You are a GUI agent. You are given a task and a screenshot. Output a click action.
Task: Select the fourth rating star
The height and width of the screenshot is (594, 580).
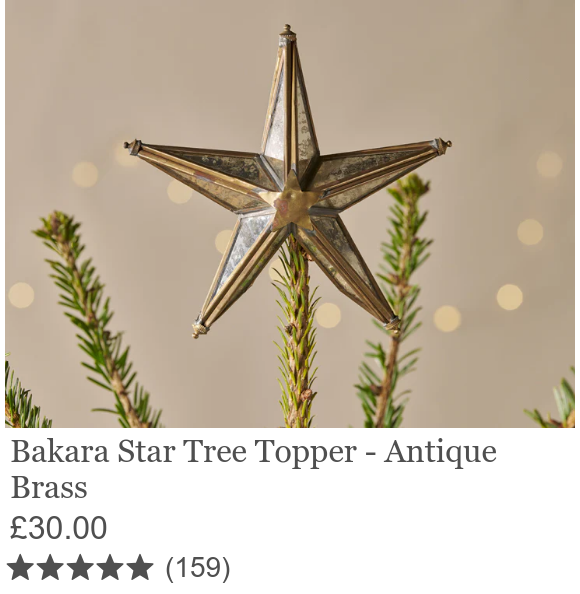[x=110, y=567]
